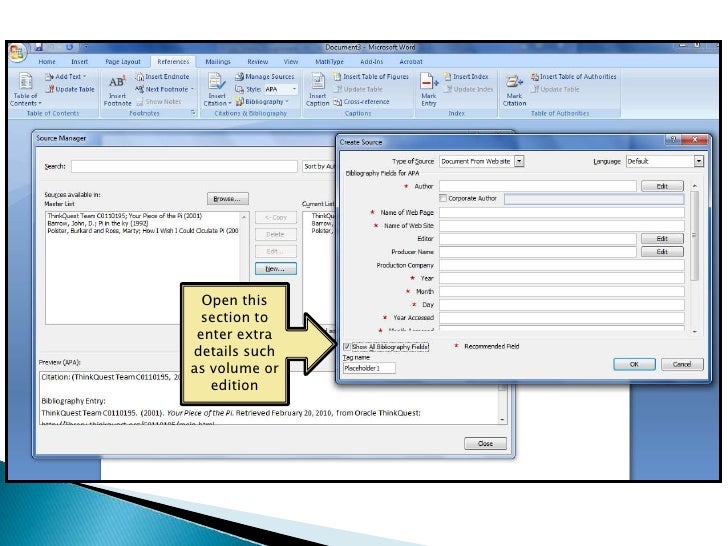Click Update Table in Table of Contents group

pos(70,89)
